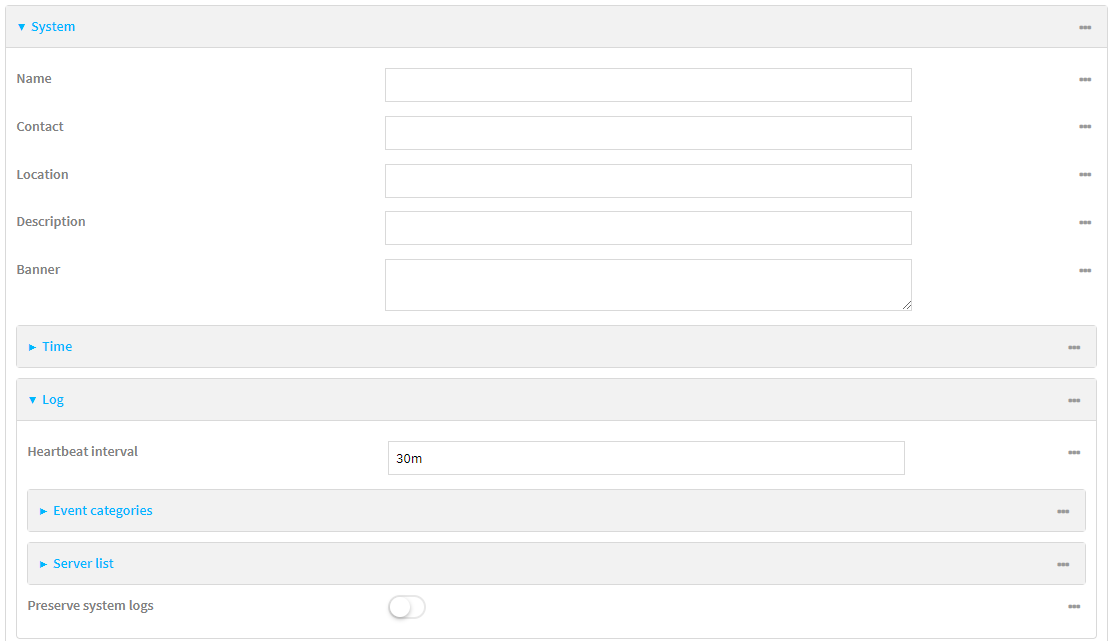Screen dimensions: 1113x641
Task: Focus the Heartbeat interval text box
Action: (646, 458)
